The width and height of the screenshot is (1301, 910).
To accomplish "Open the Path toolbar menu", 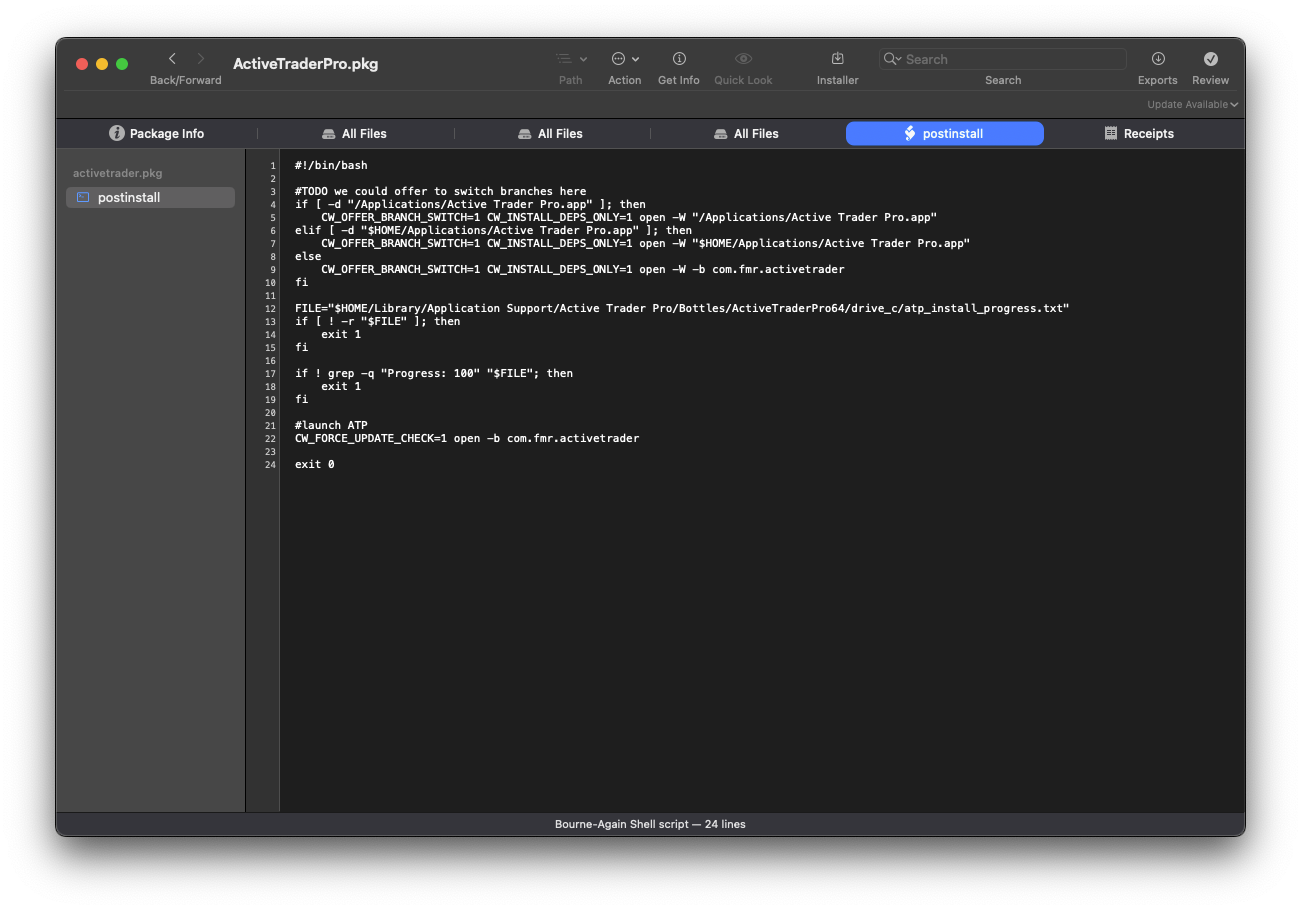I will (x=571, y=59).
